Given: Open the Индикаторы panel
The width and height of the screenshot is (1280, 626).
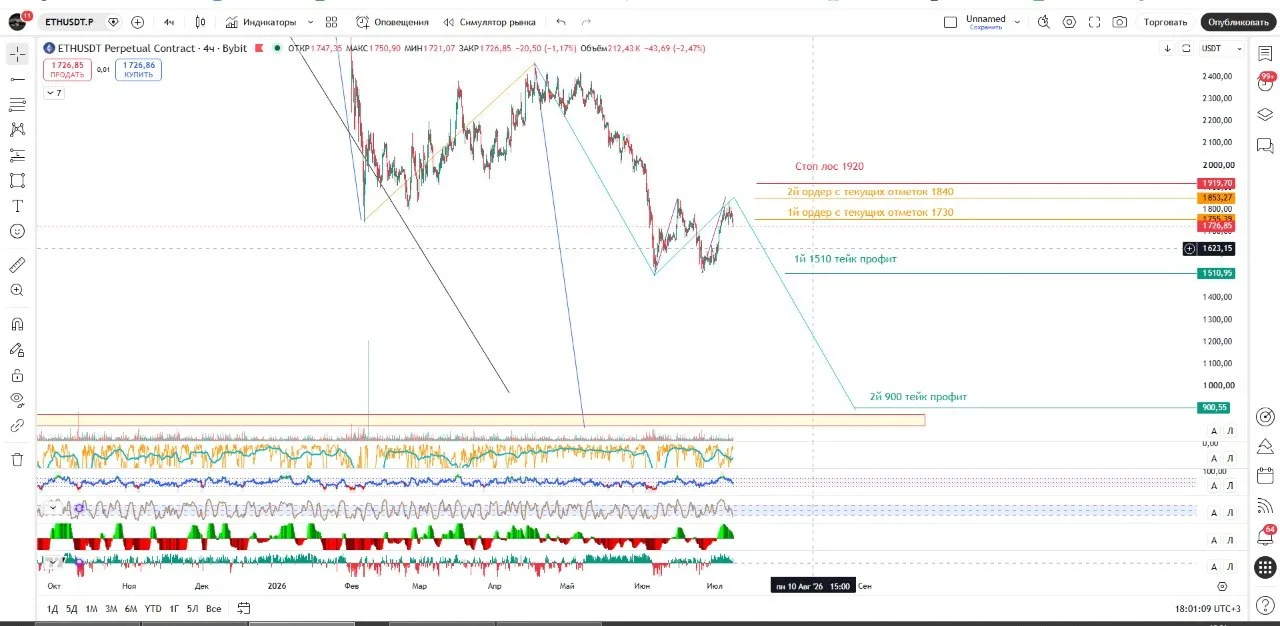Looking at the screenshot, I should click(260, 21).
